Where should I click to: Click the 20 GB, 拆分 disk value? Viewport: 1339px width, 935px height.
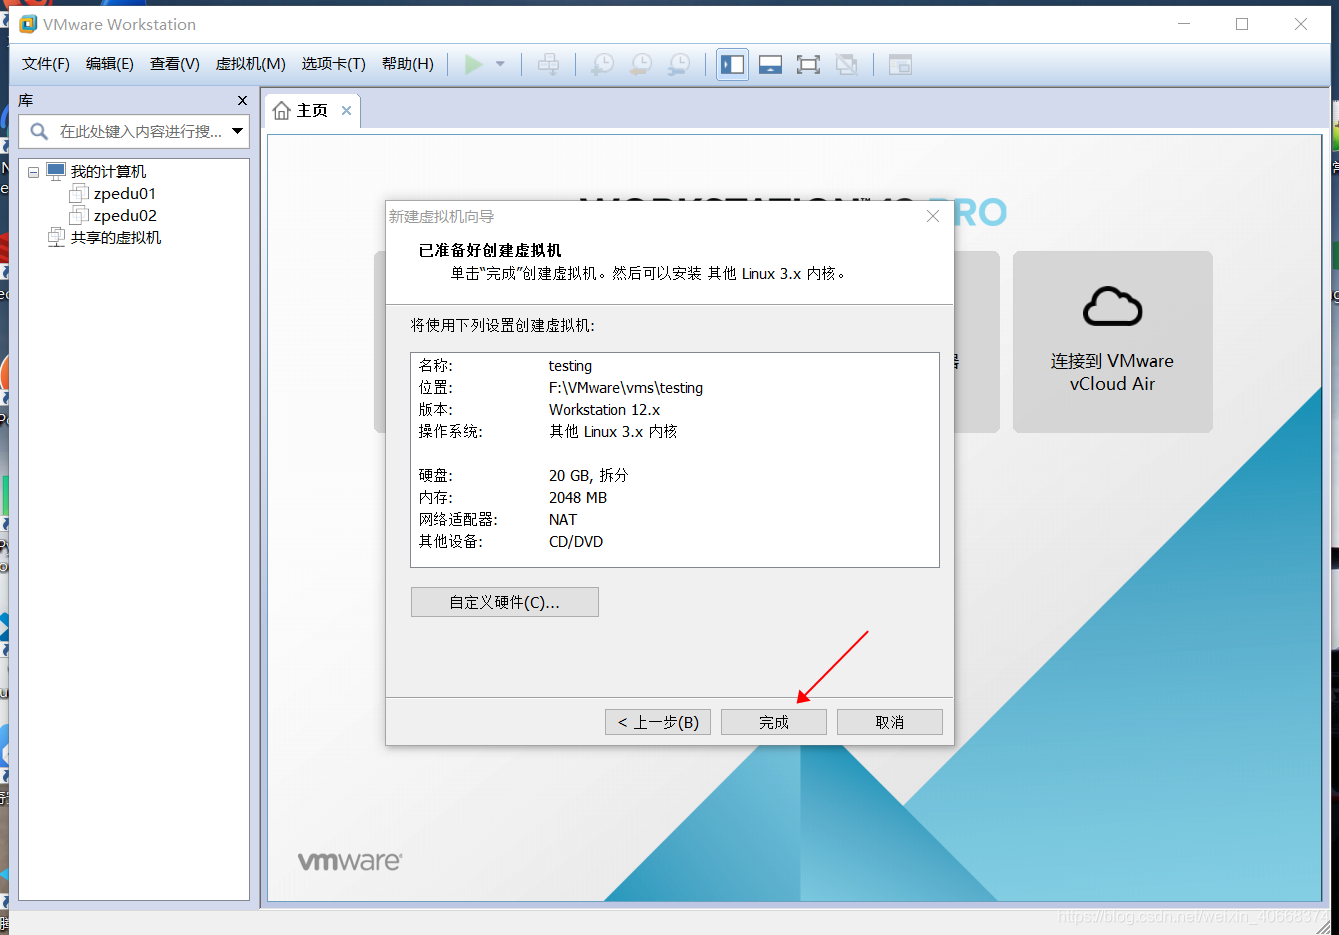pos(588,476)
